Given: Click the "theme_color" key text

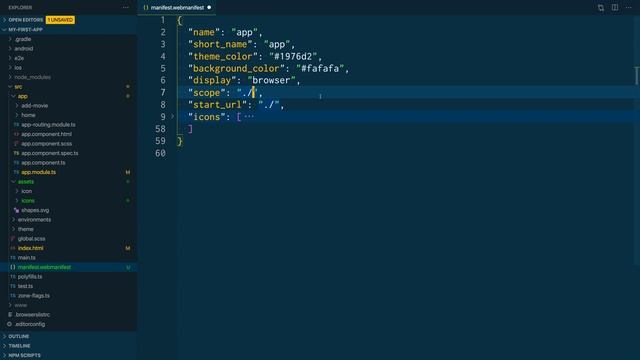Looking at the screenshot, I should pyautogui.click(x=223, y=56).
